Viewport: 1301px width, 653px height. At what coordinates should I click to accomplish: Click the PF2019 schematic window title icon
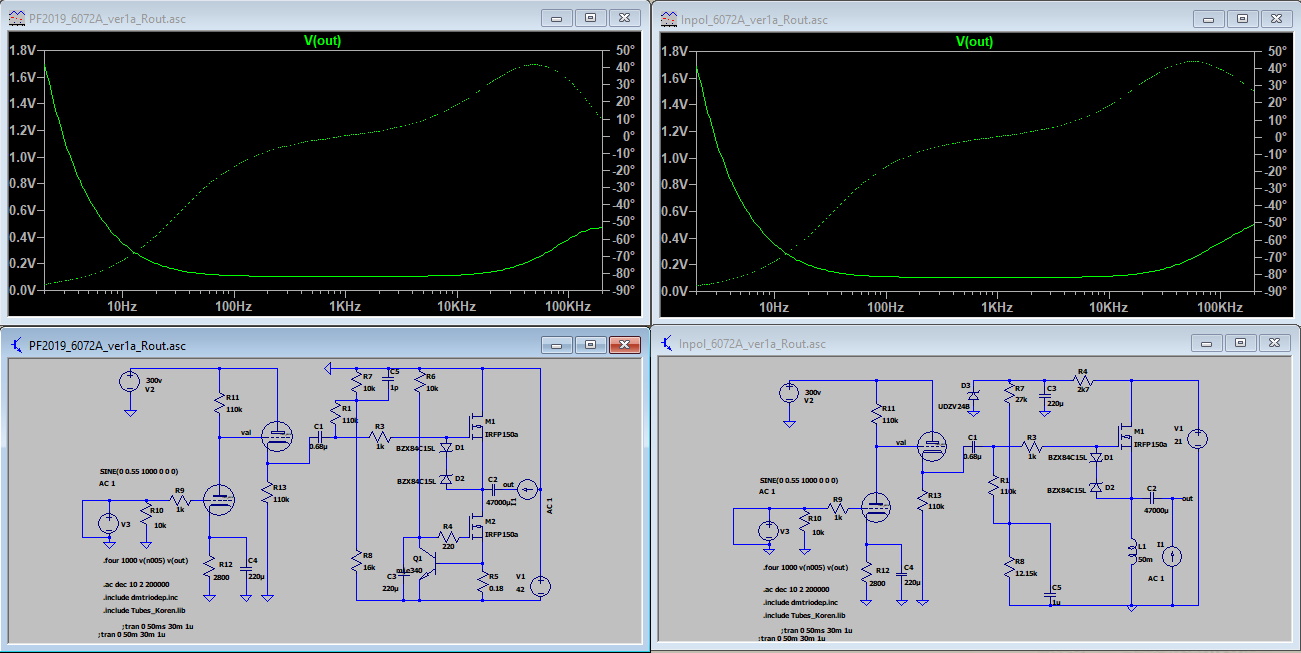tap(17, 345)
